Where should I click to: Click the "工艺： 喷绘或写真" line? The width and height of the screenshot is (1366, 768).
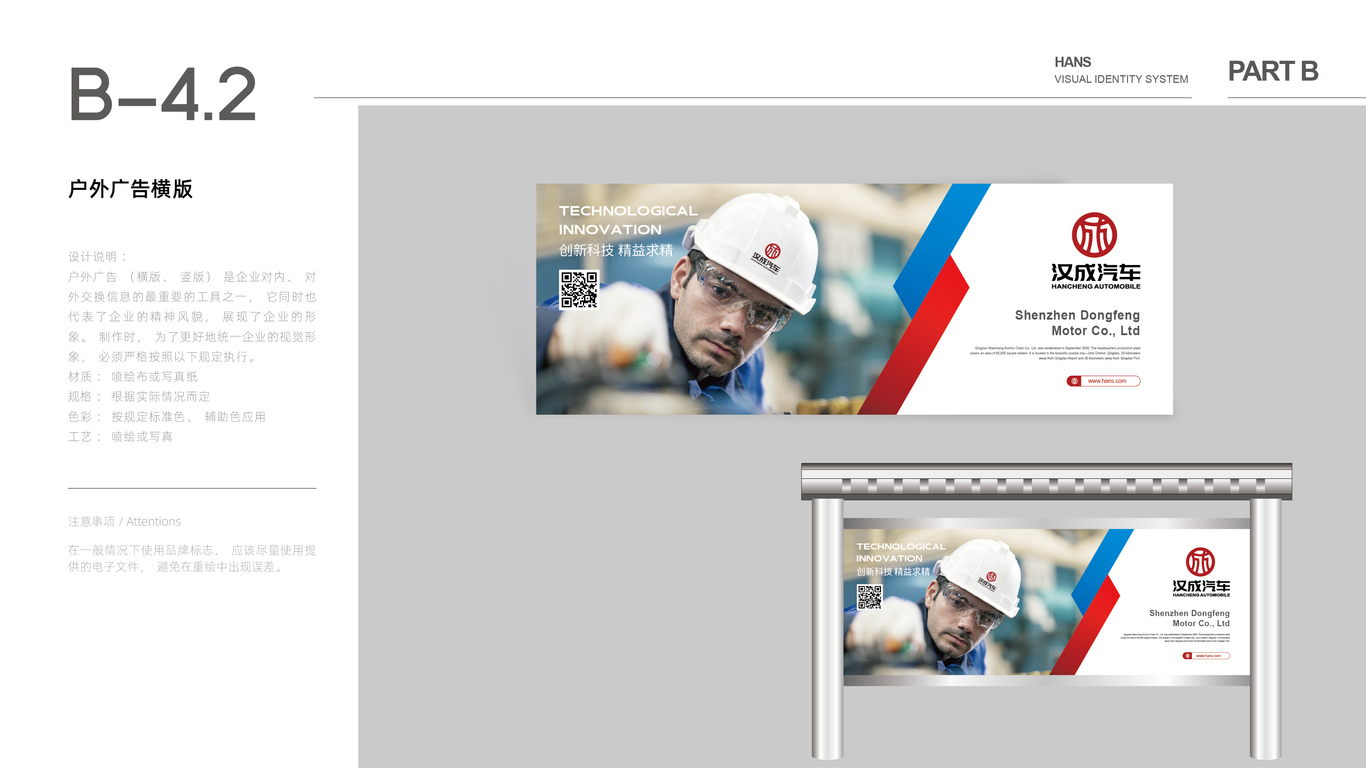[121, 437]
